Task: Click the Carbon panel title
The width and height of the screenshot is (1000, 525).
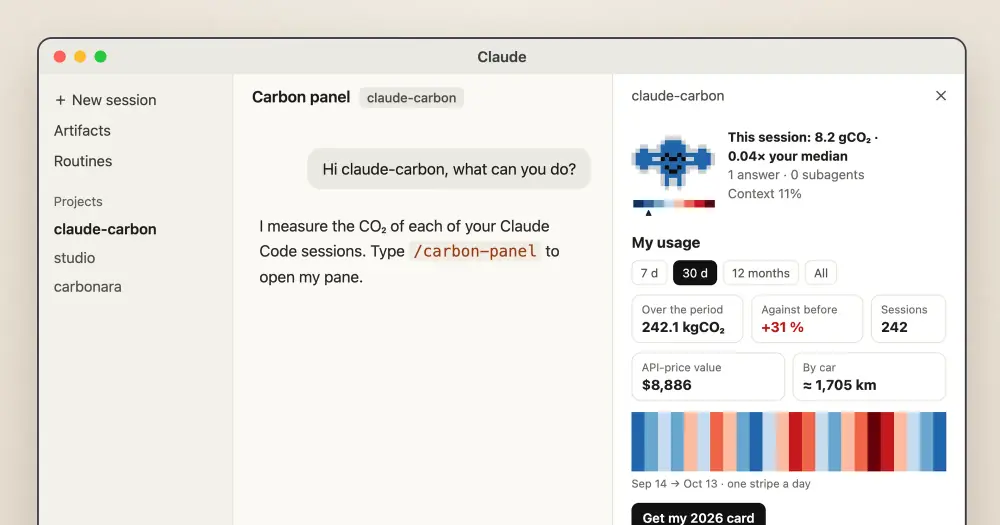Action: click(301, 97)
